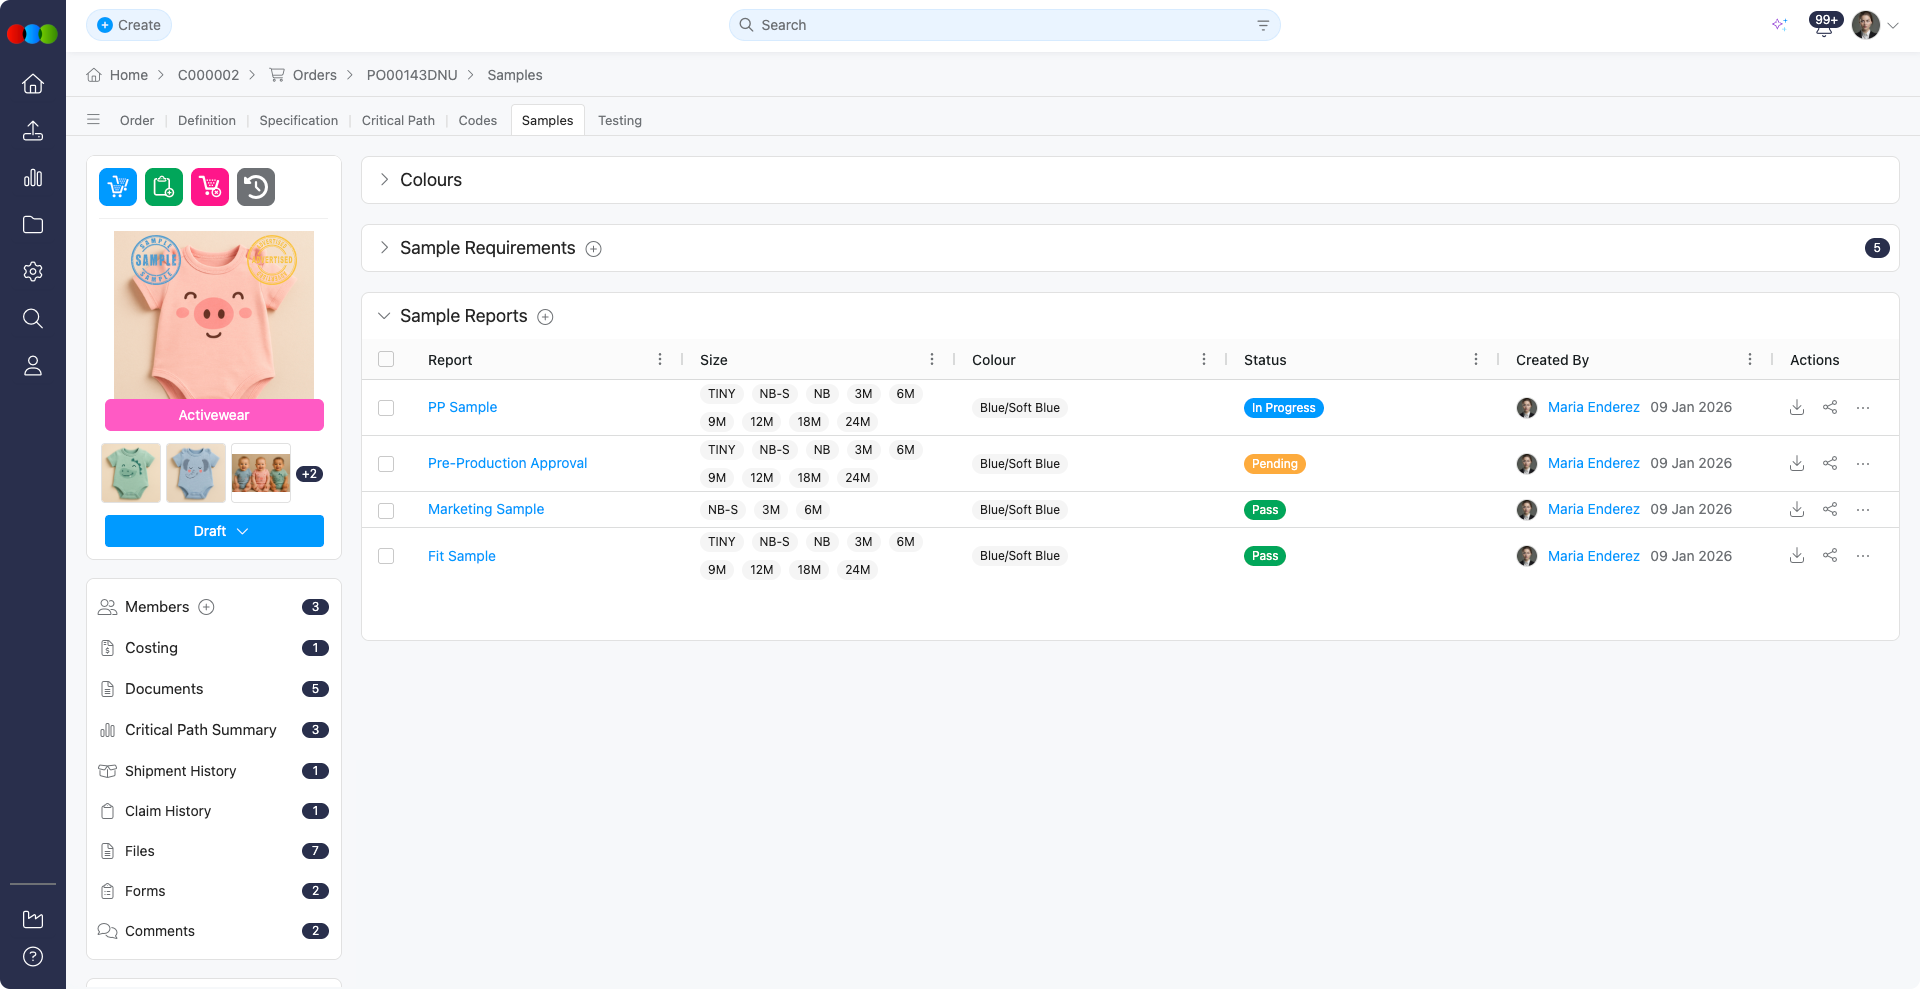Select the analytics chart icon in the sidebar

pos(33,178)
